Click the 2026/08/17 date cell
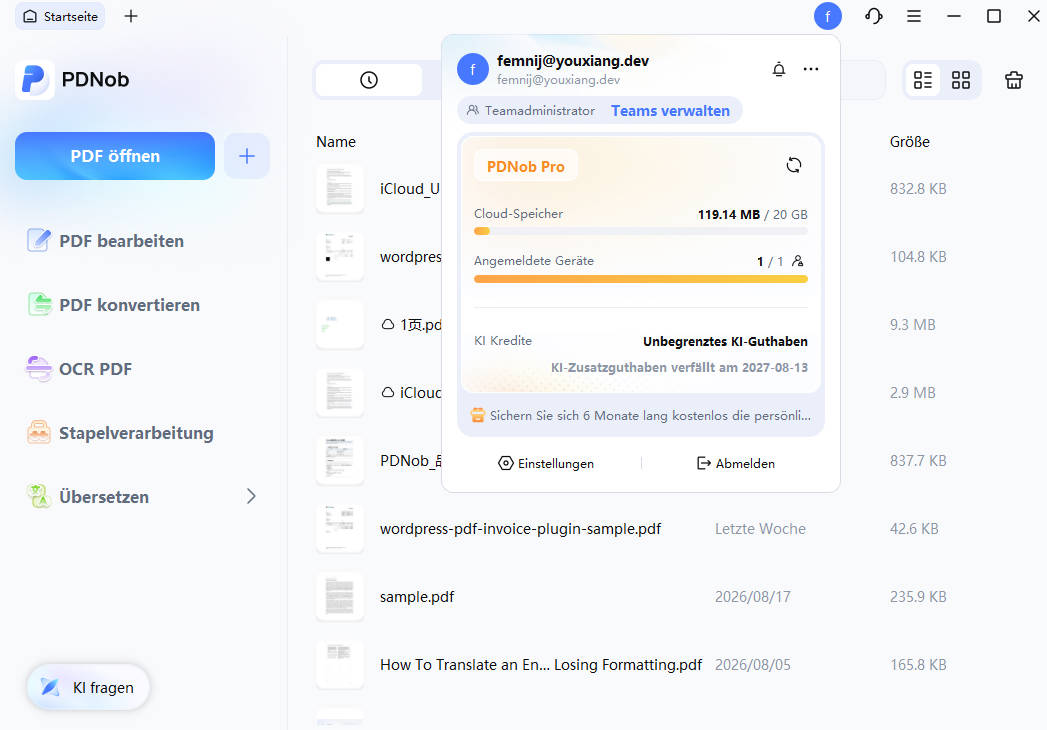Viewport: 1047px width, 730px height. (753, 597)
